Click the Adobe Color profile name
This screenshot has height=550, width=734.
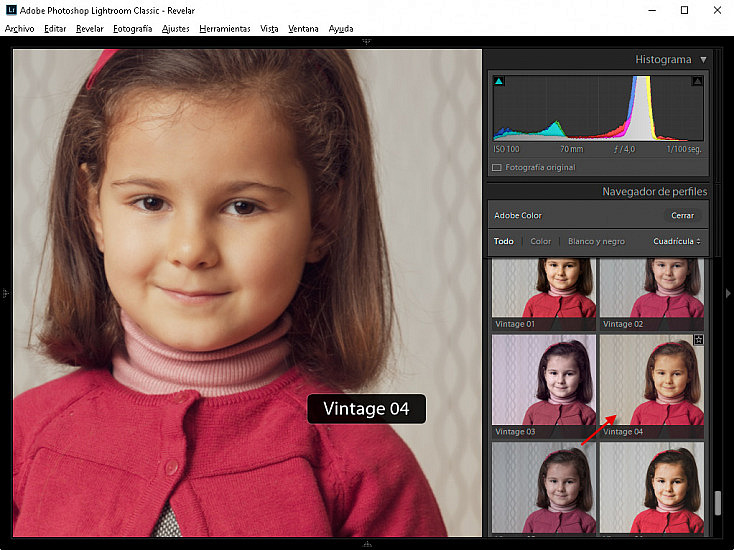pos(518,216)
